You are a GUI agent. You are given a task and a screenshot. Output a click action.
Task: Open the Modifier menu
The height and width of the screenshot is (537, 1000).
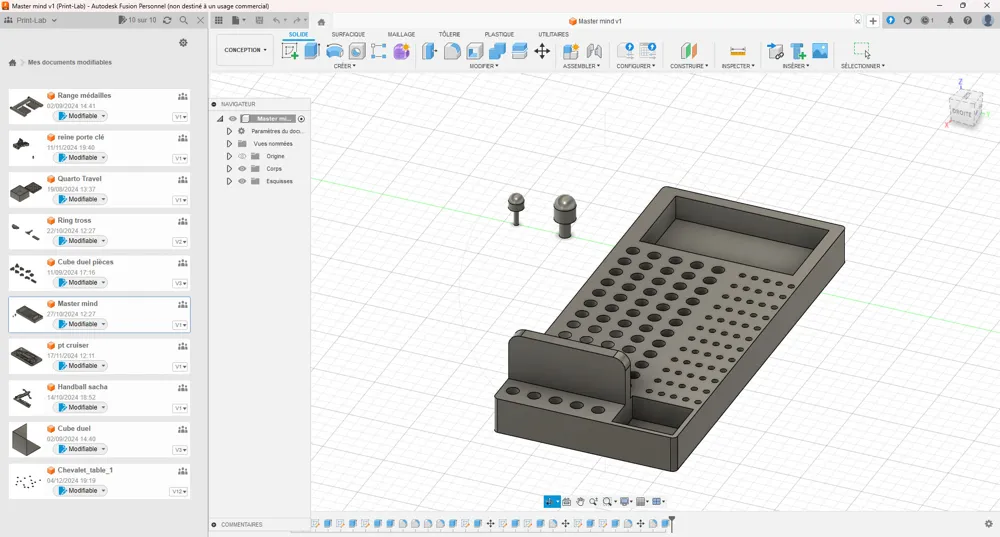[483, 66]
